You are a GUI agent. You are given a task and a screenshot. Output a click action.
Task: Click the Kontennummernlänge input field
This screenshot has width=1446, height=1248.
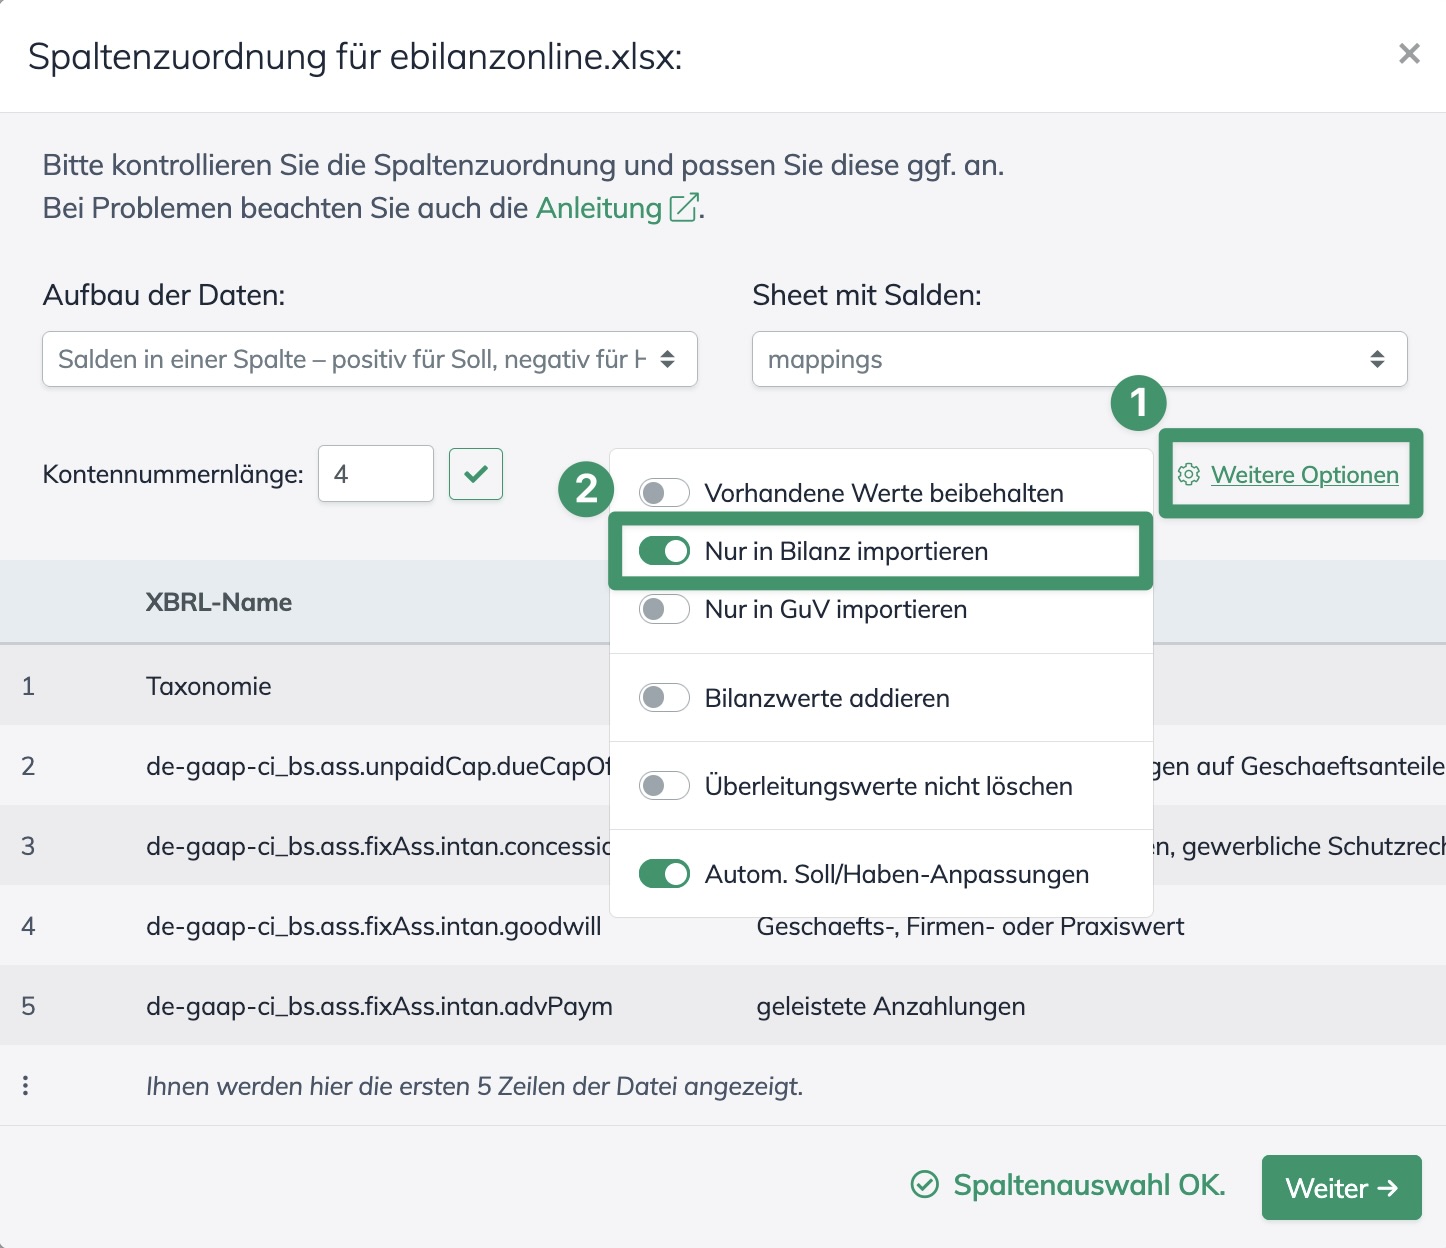click(x=376, y=473)
